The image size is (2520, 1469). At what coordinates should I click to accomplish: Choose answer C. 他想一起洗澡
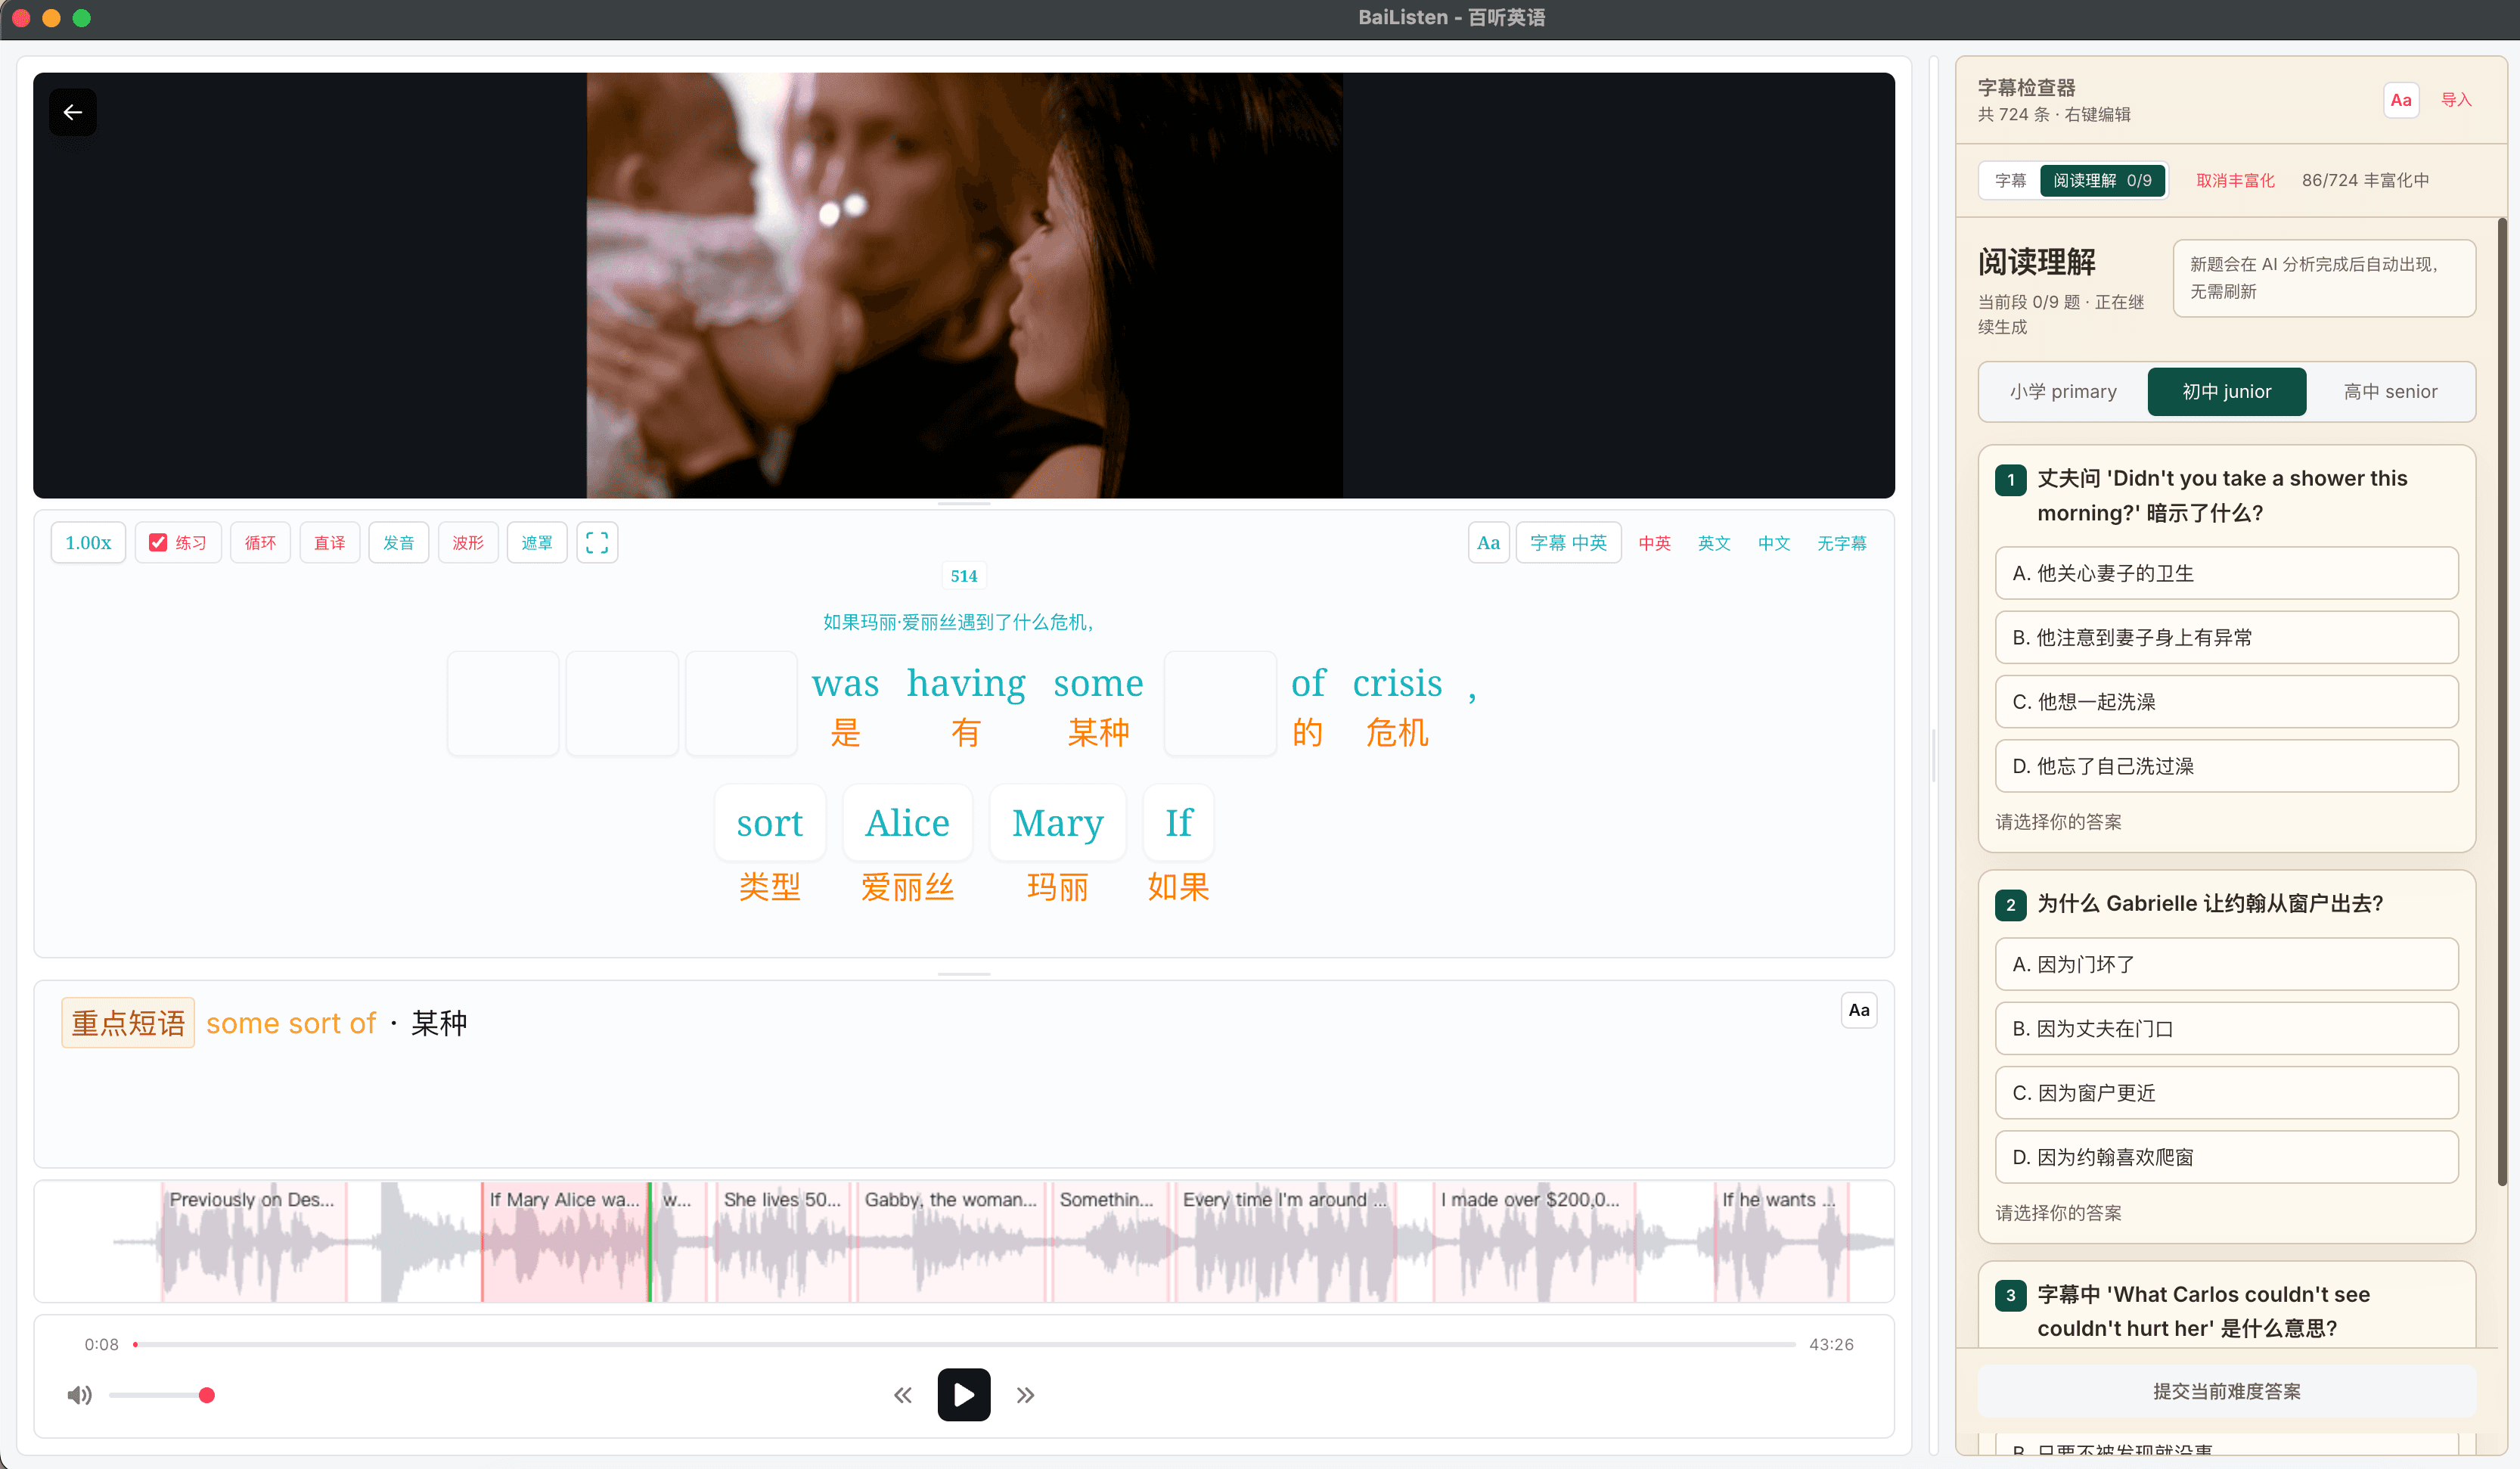pos(2227,702)
